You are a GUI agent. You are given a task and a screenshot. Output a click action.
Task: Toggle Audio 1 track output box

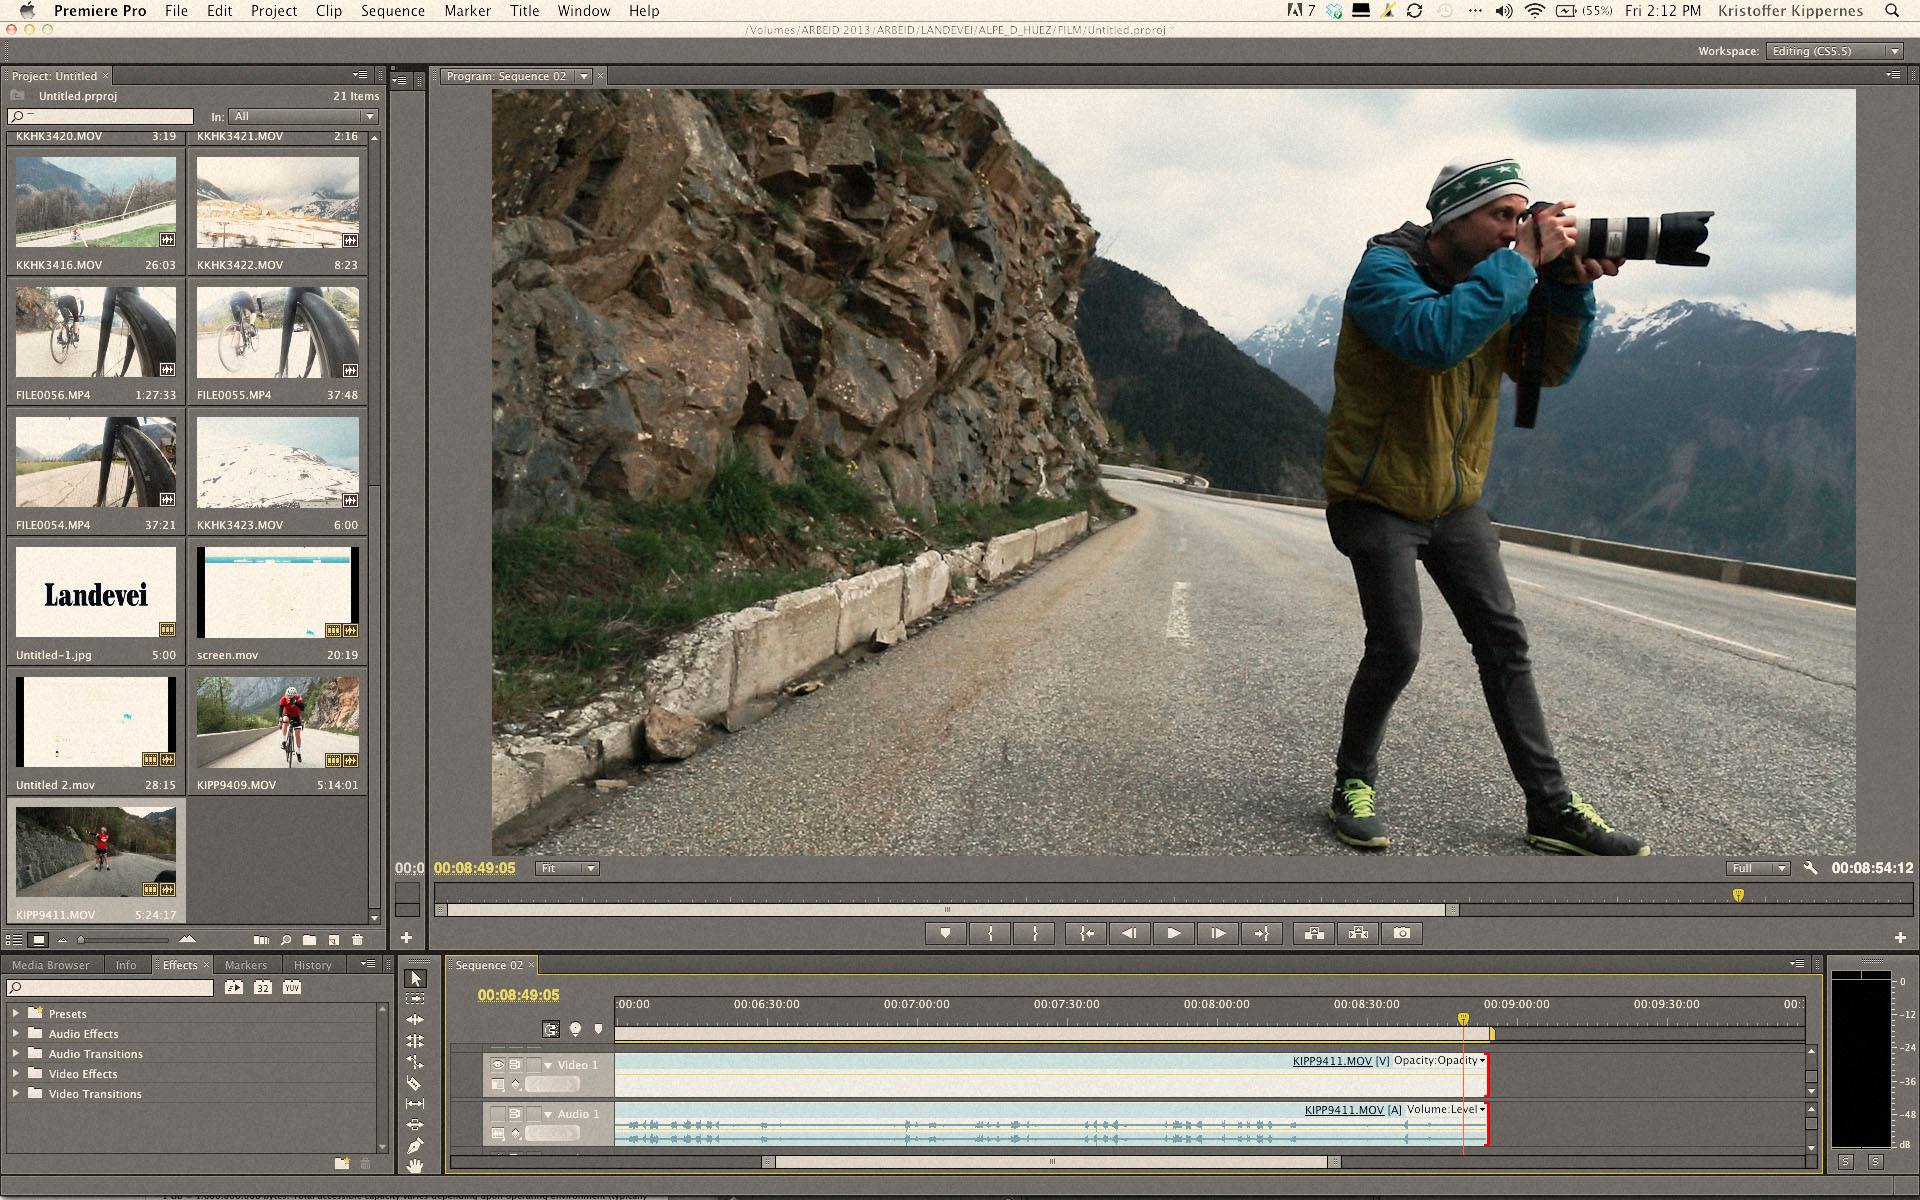[x=497, y=1114]
